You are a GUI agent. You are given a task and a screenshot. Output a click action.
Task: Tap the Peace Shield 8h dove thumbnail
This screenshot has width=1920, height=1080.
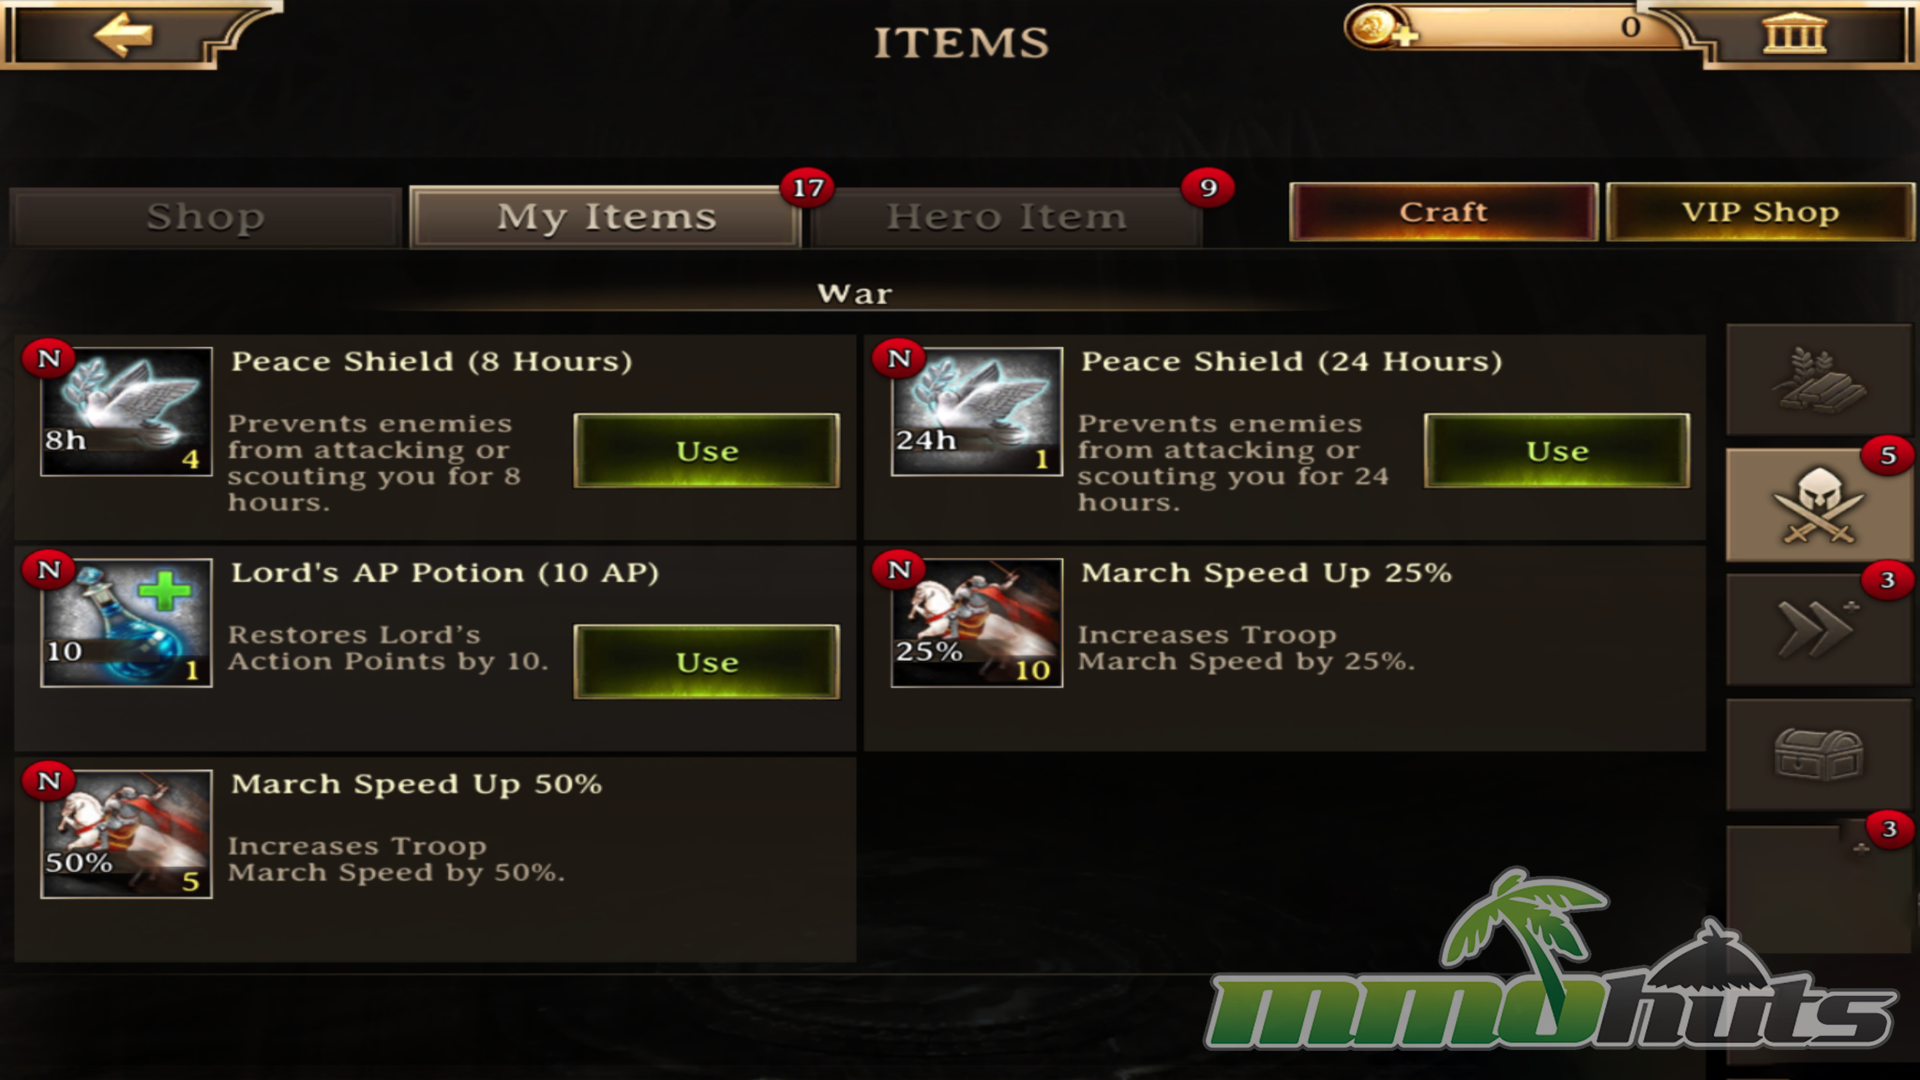[126, 412]
